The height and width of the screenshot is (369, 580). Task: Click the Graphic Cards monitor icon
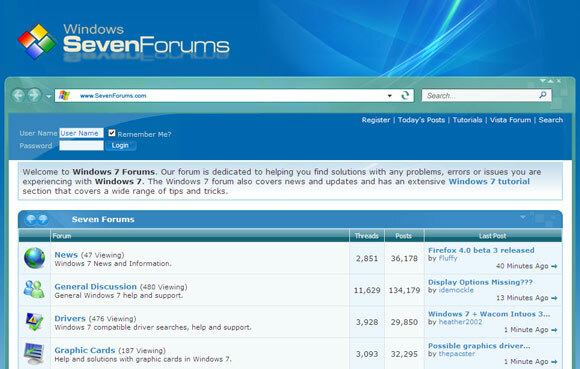pos(34,353)
